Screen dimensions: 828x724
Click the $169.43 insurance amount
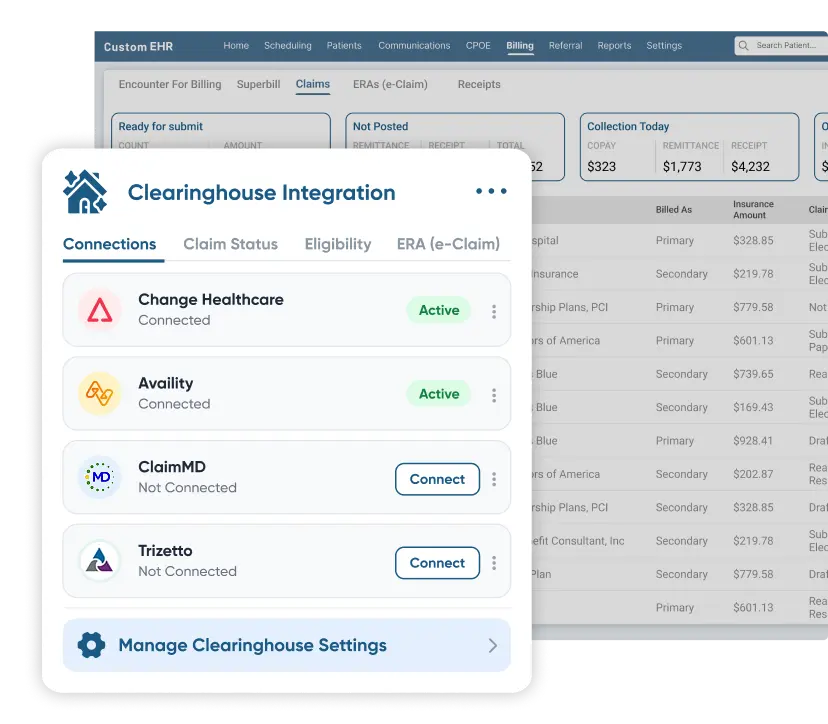click(753, 407)
